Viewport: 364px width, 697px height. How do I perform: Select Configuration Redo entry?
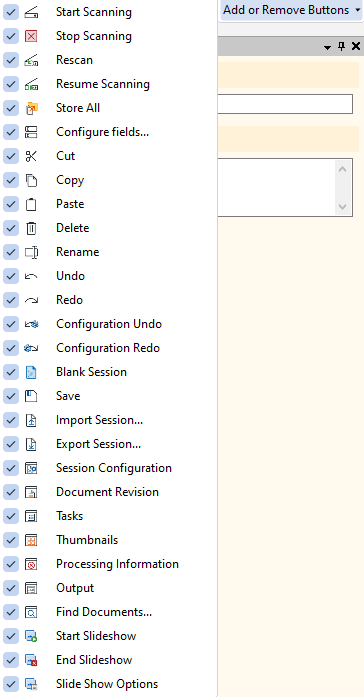108,348
